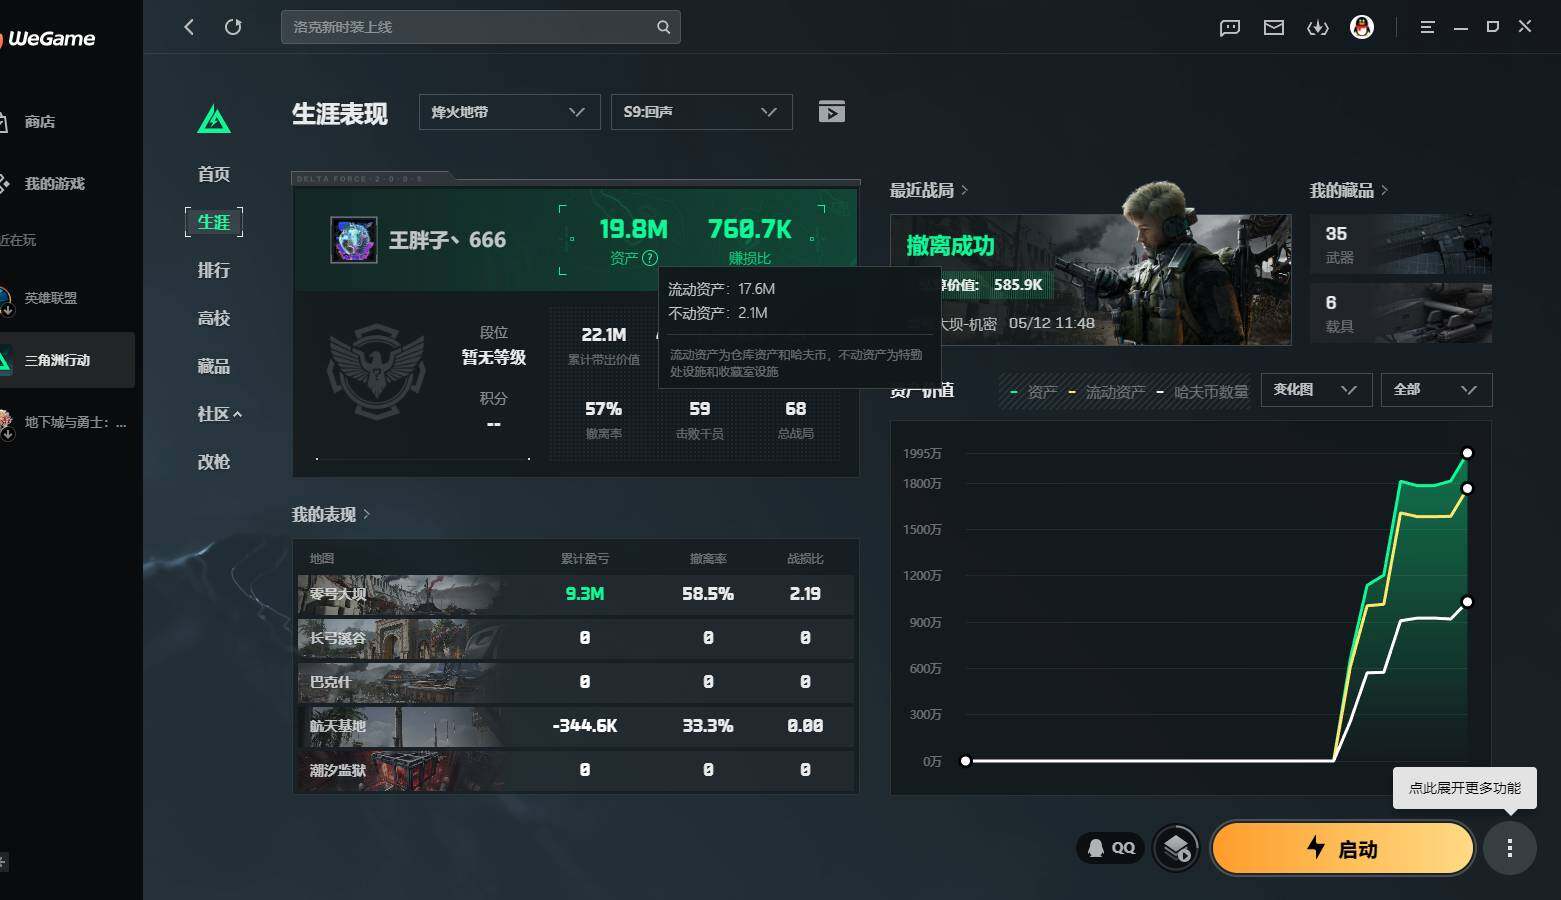Open the chat messages icon
Screen dimensions: 1561x900
[x=1230, y=28]
